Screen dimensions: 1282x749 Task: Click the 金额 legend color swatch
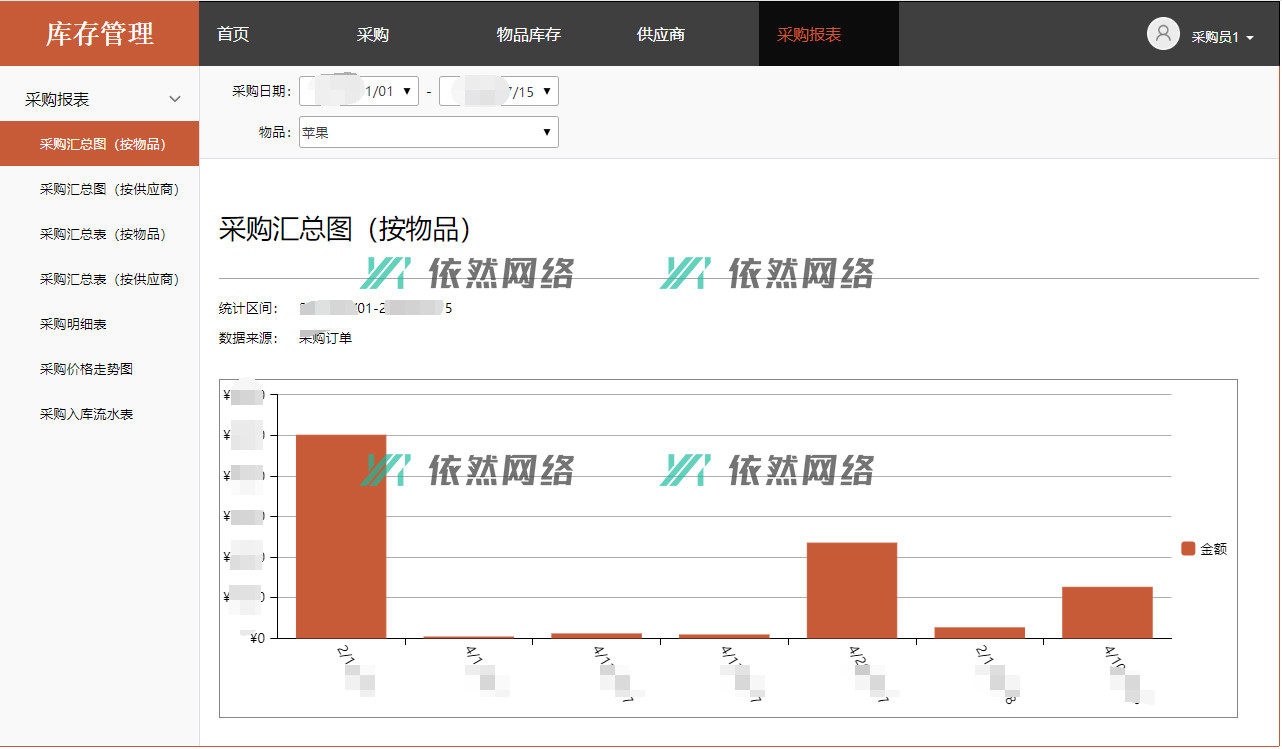(1188, 549)
